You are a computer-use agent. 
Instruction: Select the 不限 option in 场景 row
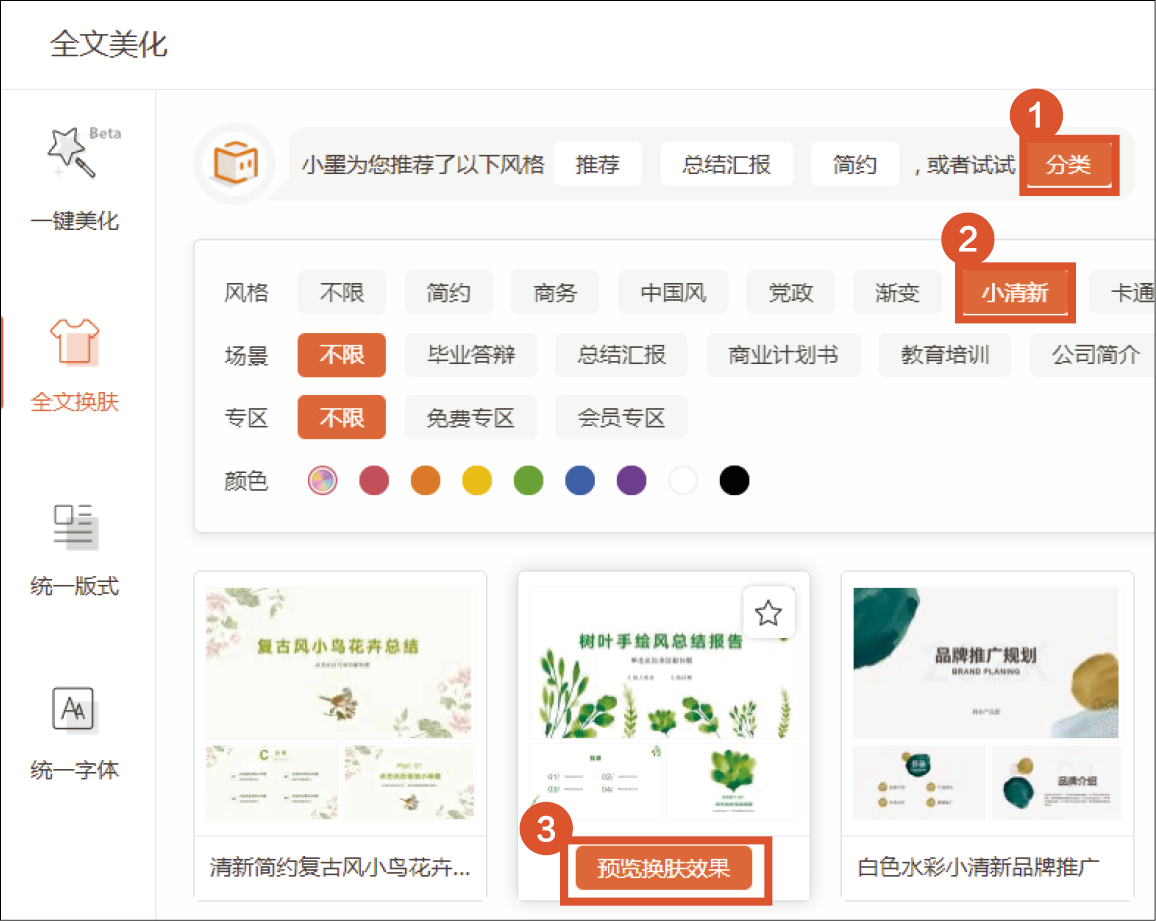point(341,355)
